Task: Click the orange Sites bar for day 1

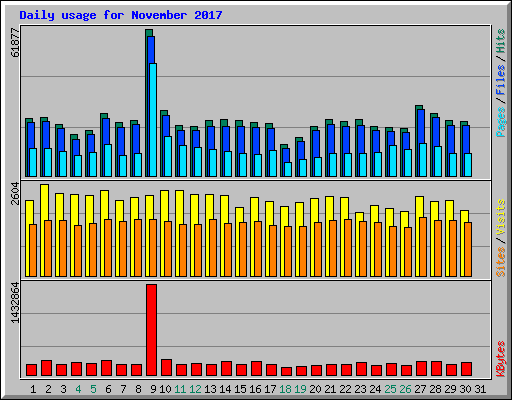Action: tap(33, 250)
